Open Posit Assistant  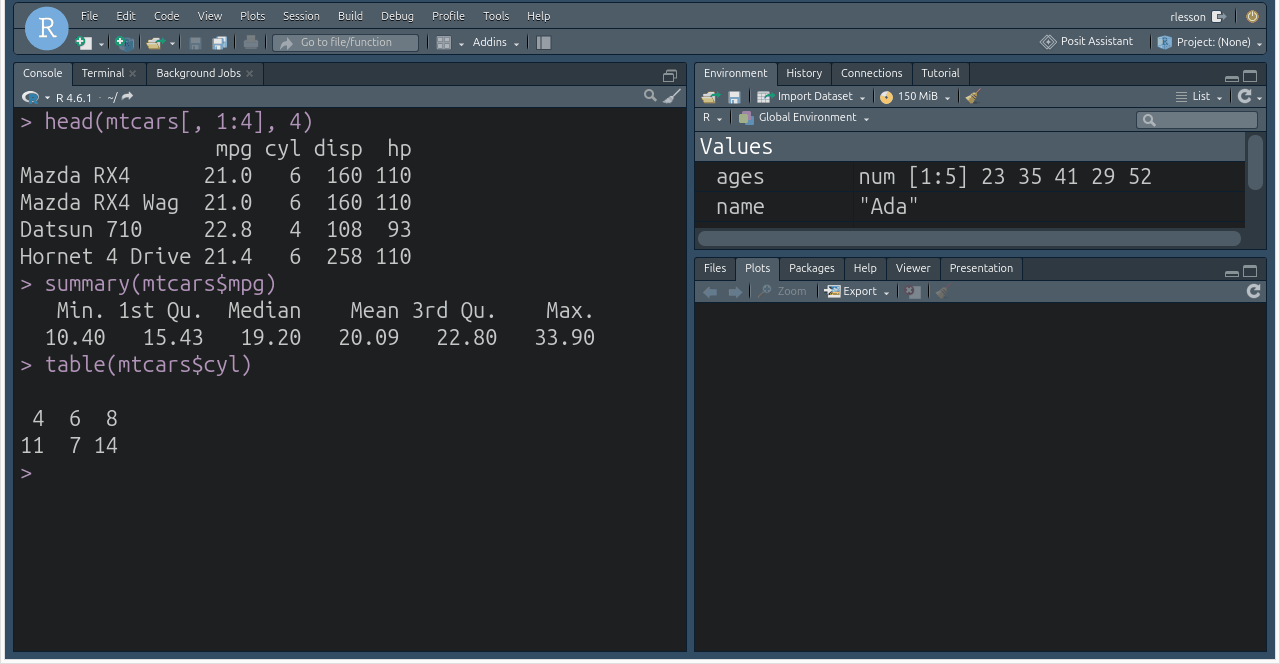pyautogui.click(x=1087, y=42)
